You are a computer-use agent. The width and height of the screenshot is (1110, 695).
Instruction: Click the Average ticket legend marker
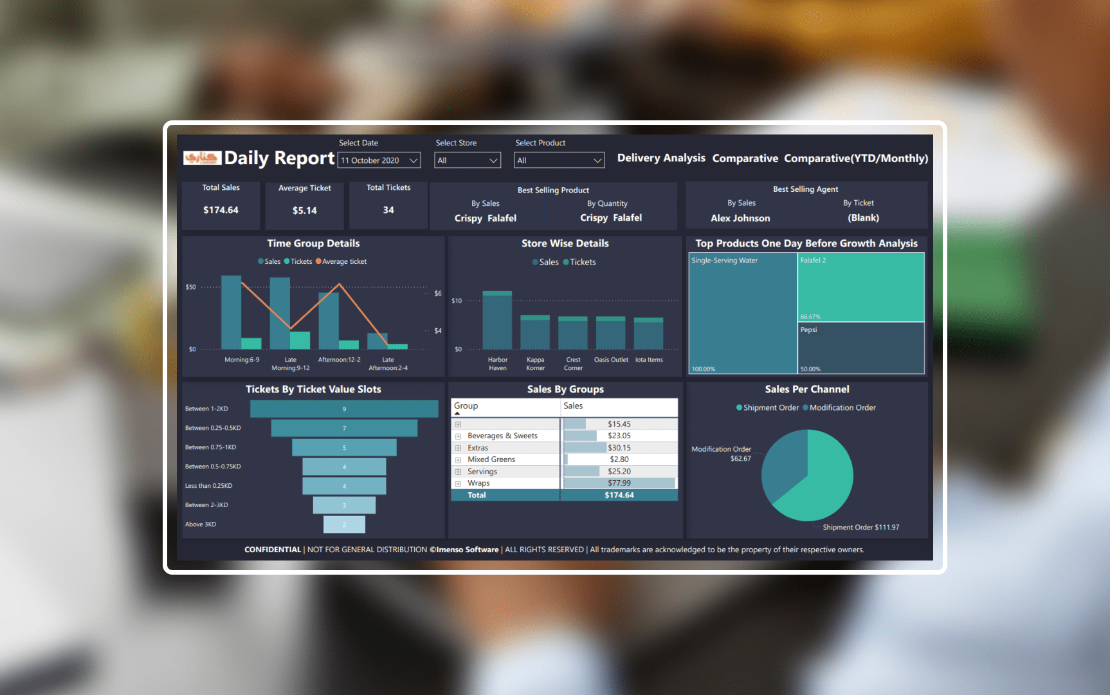318,261
